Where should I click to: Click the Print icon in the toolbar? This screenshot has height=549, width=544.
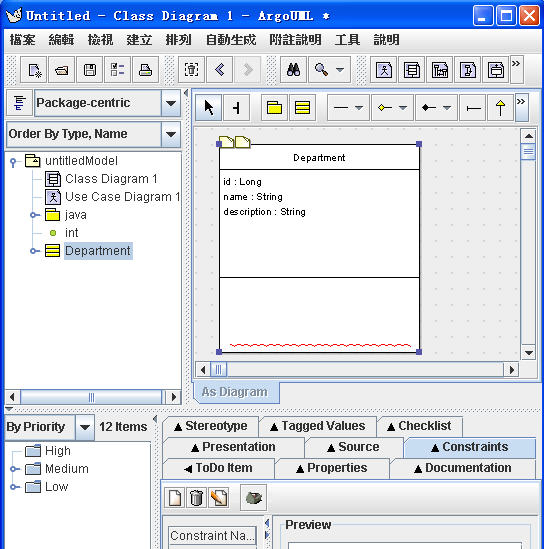[145, 70]
